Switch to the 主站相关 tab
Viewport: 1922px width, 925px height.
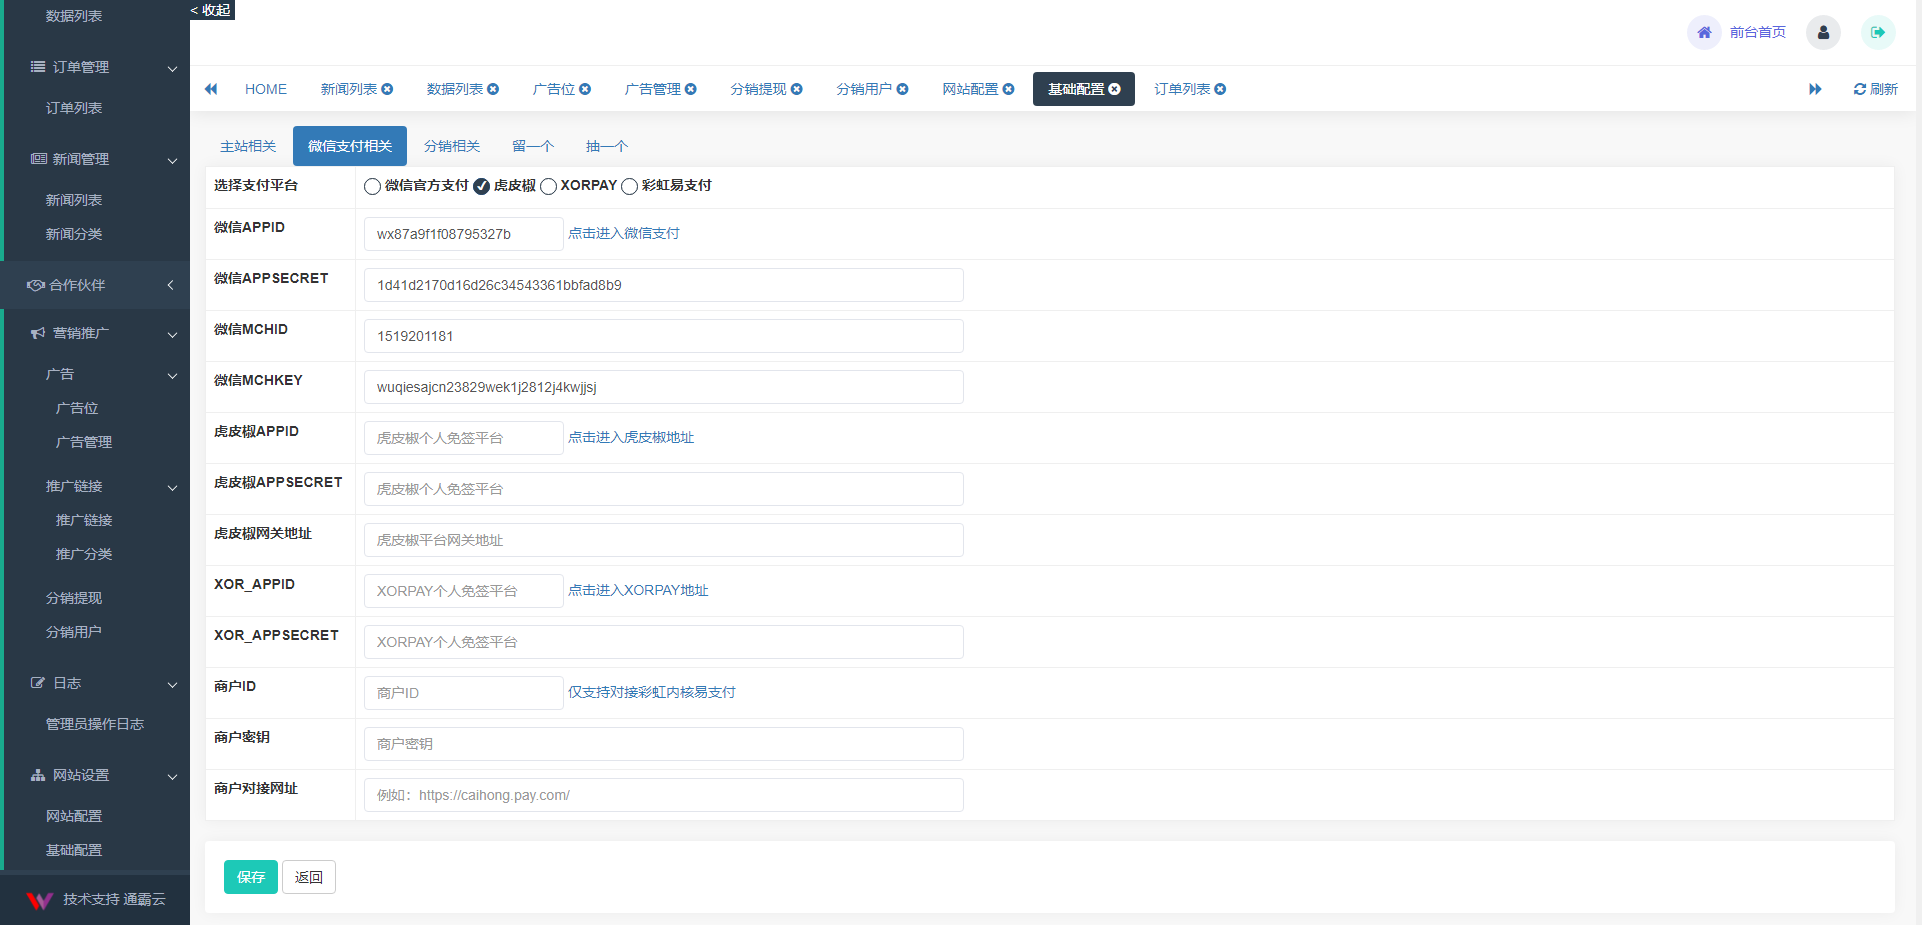coord(248,146)
